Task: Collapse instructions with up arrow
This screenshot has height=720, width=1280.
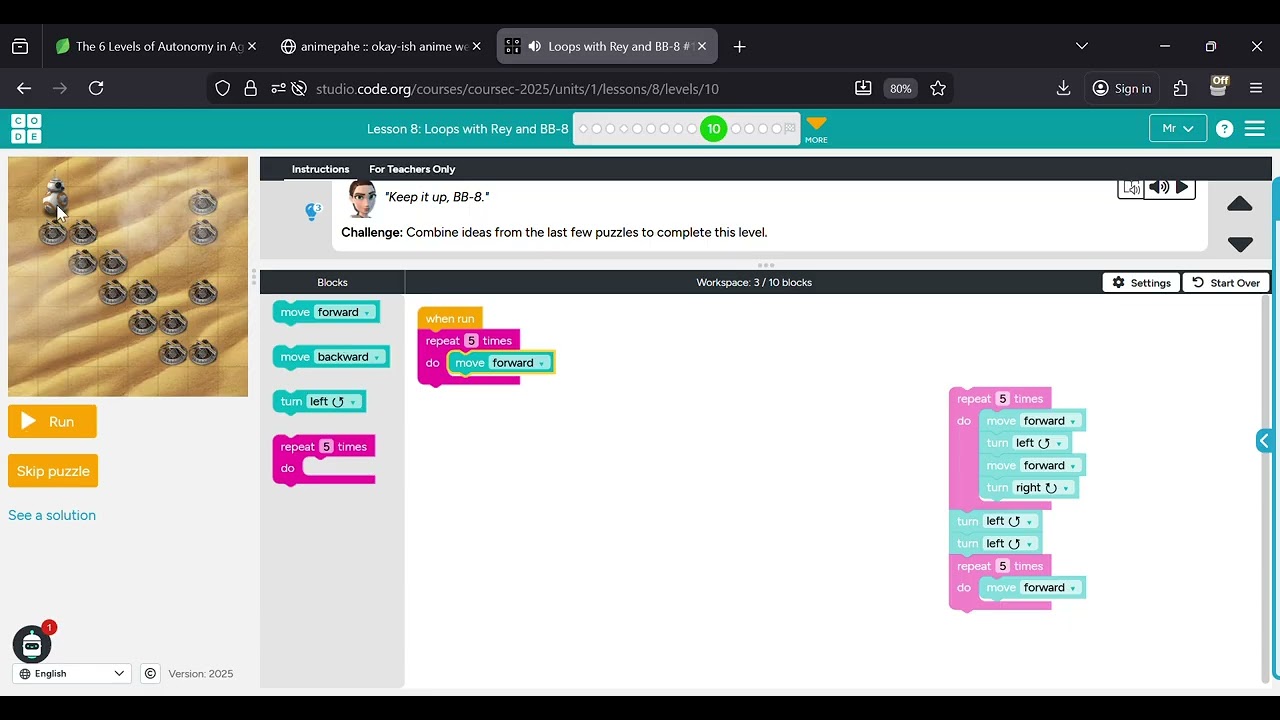Action: click(x=1239, y=204)
